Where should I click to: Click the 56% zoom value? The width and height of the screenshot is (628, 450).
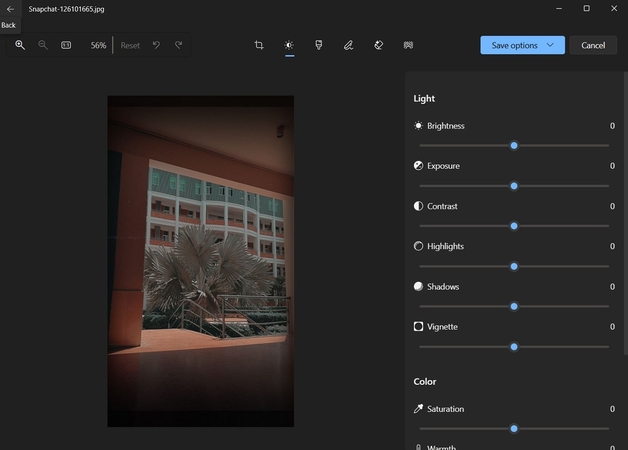pyautogui.click(x=98, y=45)
